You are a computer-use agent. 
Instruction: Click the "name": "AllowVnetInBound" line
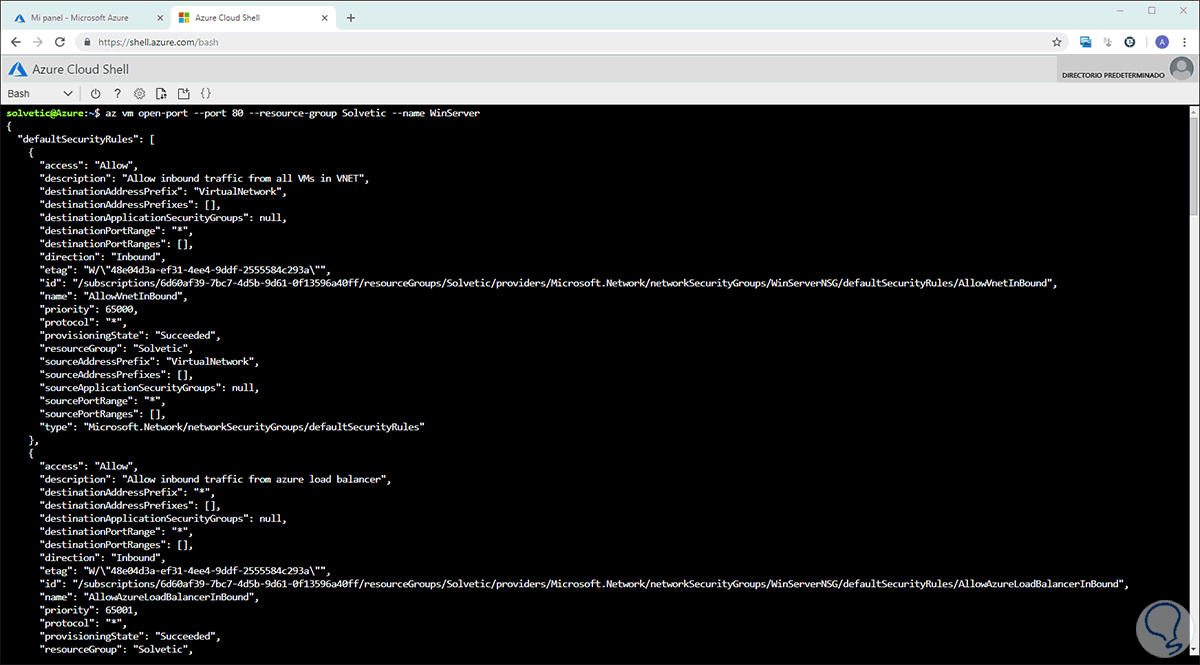[113, 296]
